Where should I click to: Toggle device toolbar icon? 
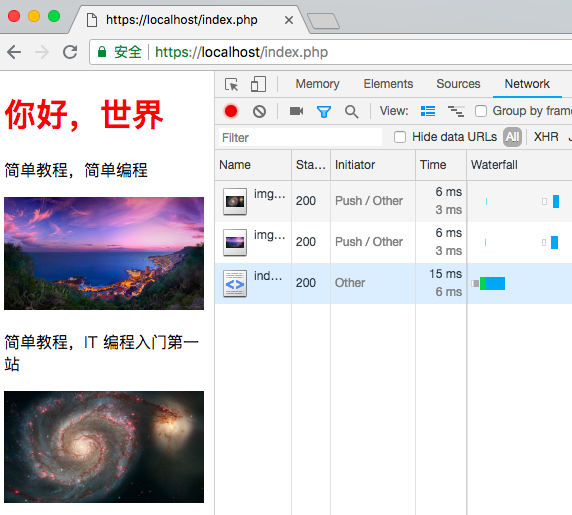pos(258,84)
